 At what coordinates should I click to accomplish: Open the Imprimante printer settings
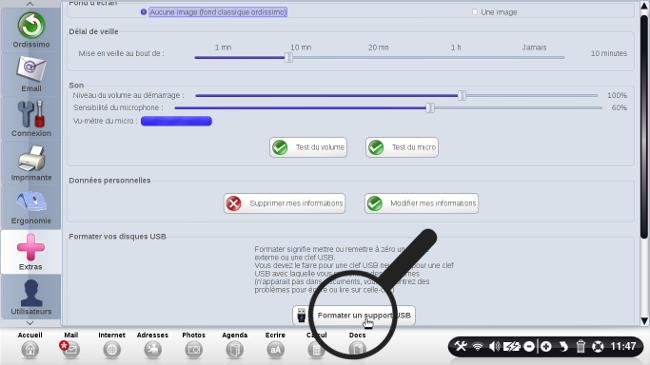tap(31, 163)
